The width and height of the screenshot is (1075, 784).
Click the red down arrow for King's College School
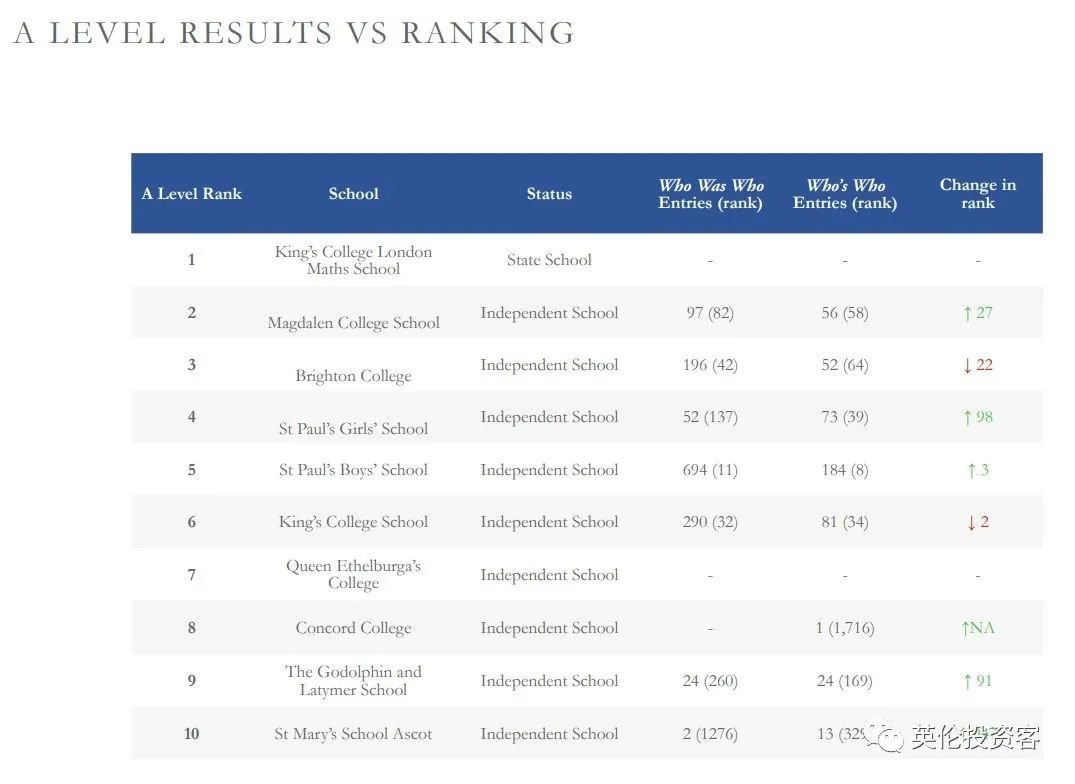click(971, 522)
